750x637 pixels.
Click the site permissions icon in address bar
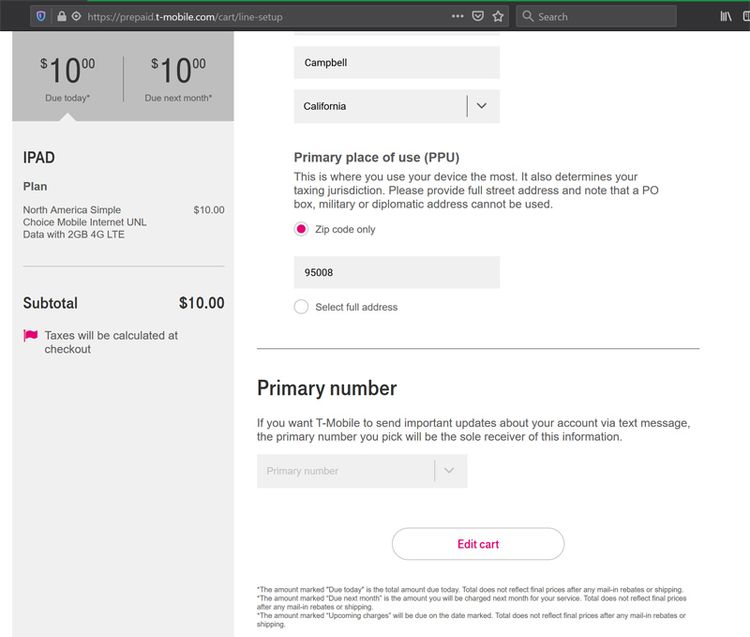(76, 16)
